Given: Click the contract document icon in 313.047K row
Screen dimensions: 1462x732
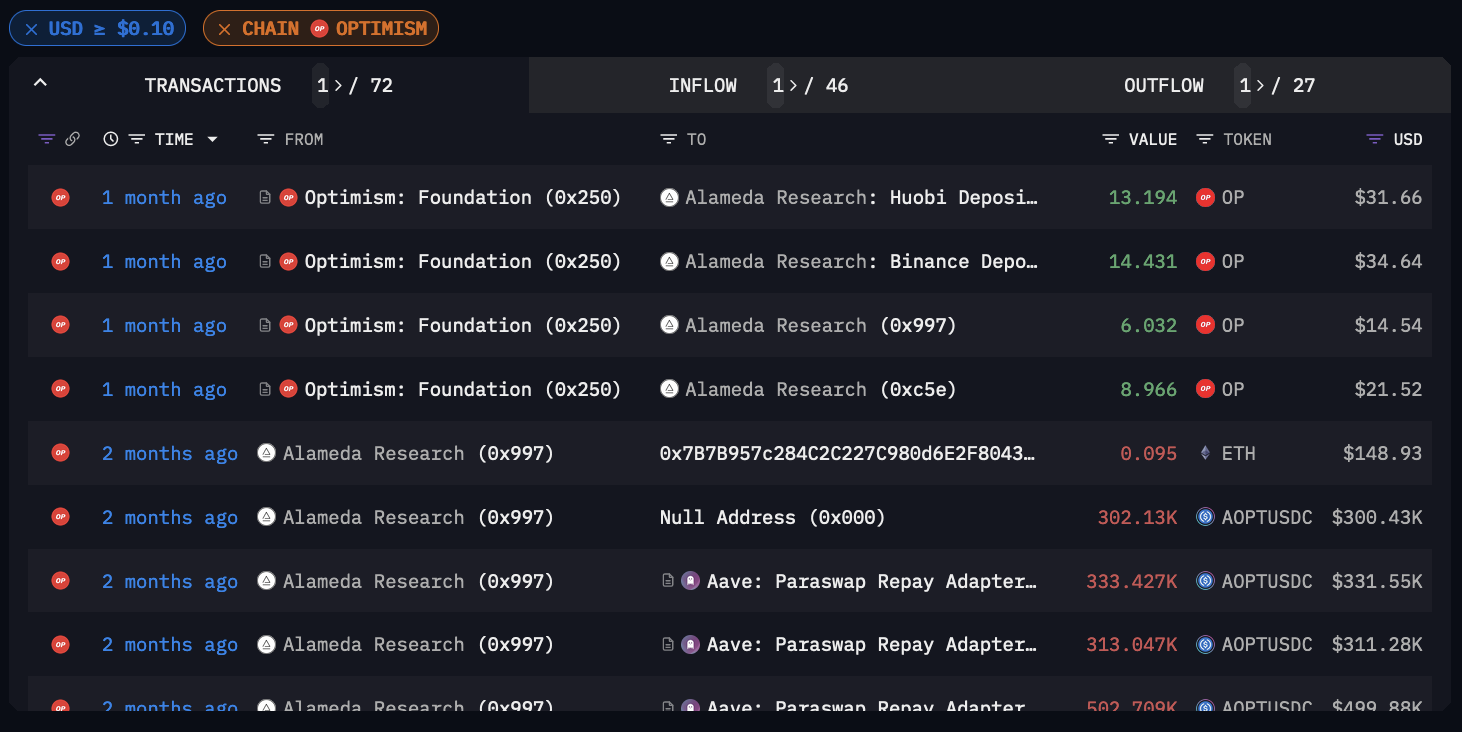Looking at the screenshot, I should pos(668,646).
